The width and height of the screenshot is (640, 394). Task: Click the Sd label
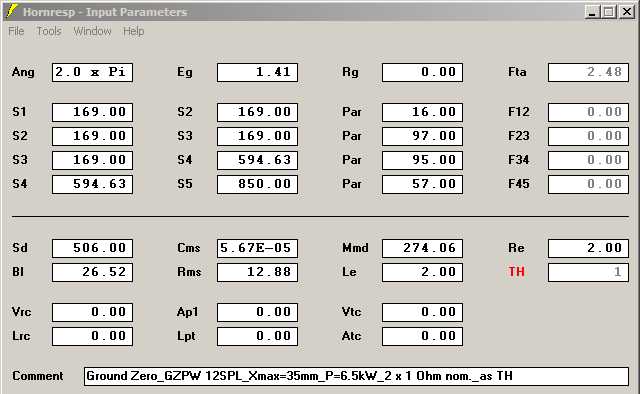[20, 248]
